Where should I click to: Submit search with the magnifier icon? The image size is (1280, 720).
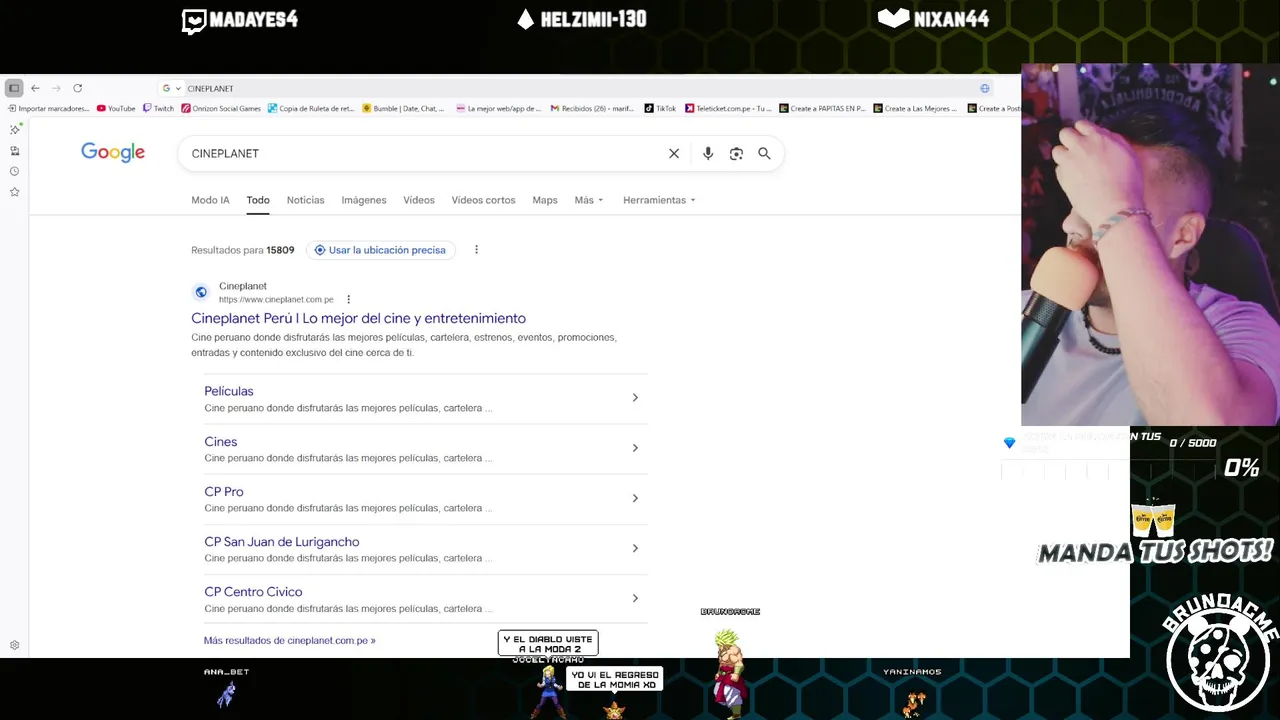(764, 153)
